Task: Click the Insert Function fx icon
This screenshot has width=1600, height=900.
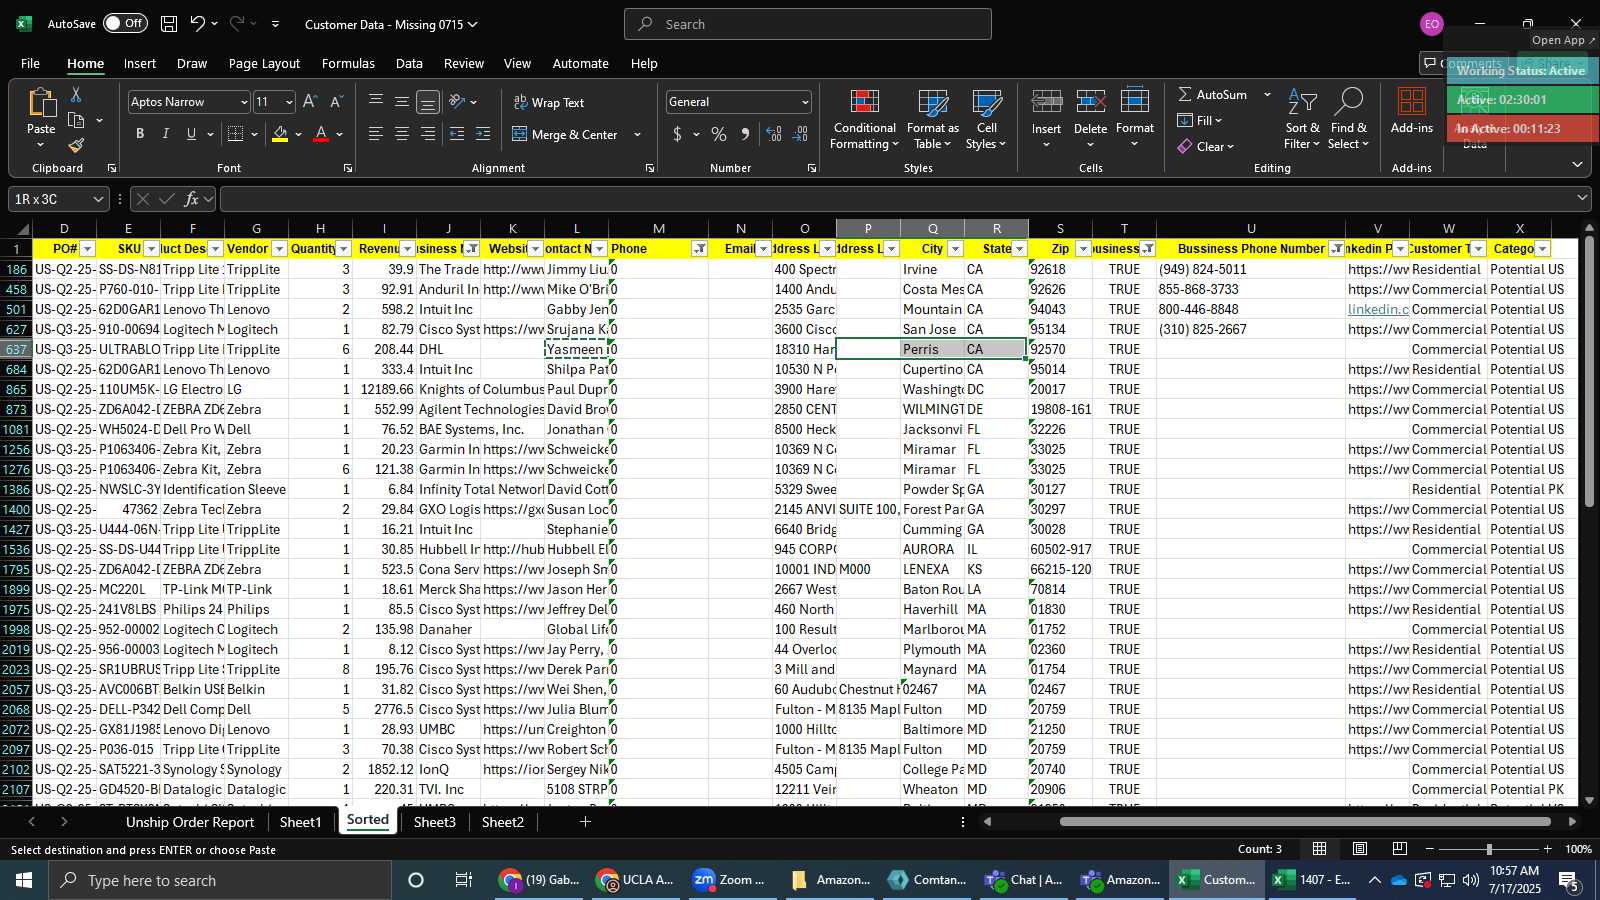Action: 191,199
